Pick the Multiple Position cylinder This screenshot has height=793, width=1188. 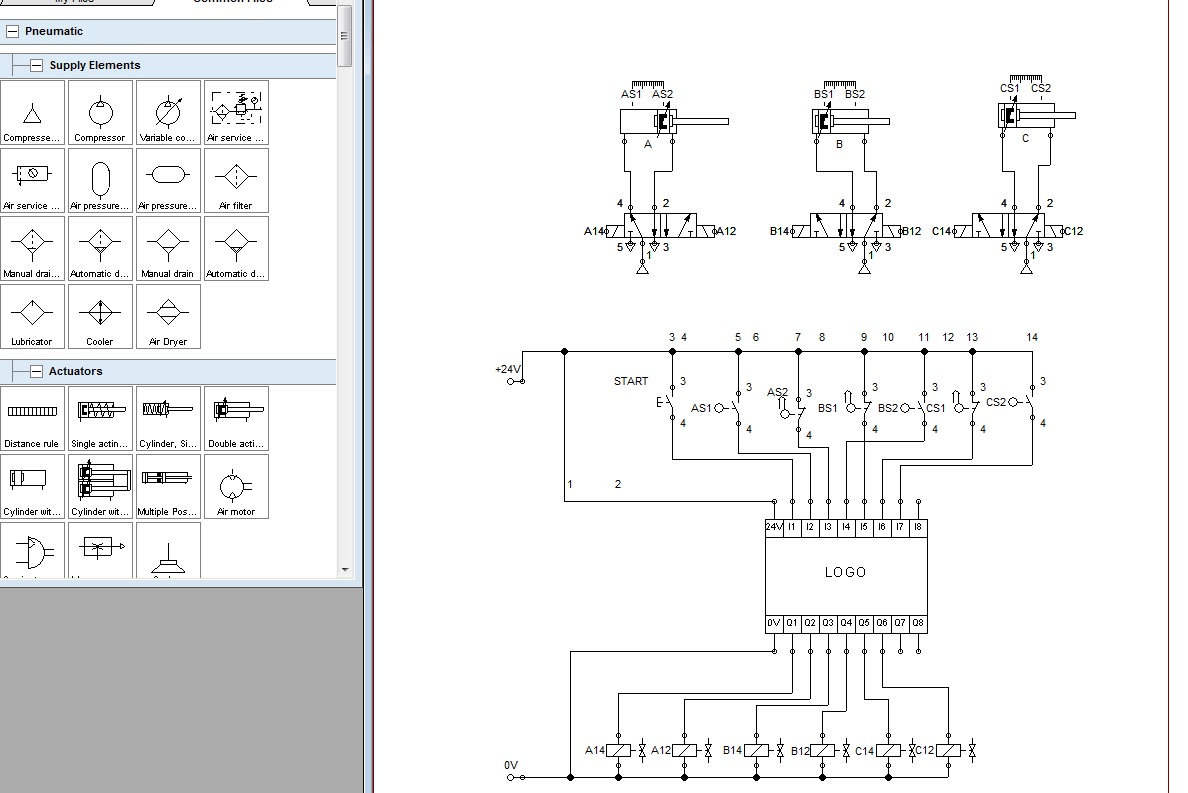[168, 486]
